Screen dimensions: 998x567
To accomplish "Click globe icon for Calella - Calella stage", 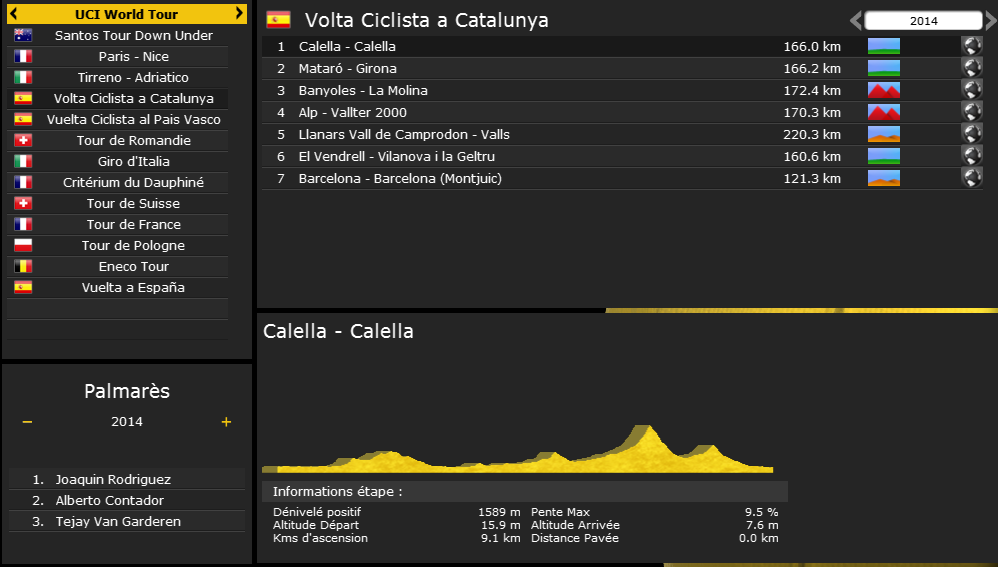I will (x=971, y=46).
